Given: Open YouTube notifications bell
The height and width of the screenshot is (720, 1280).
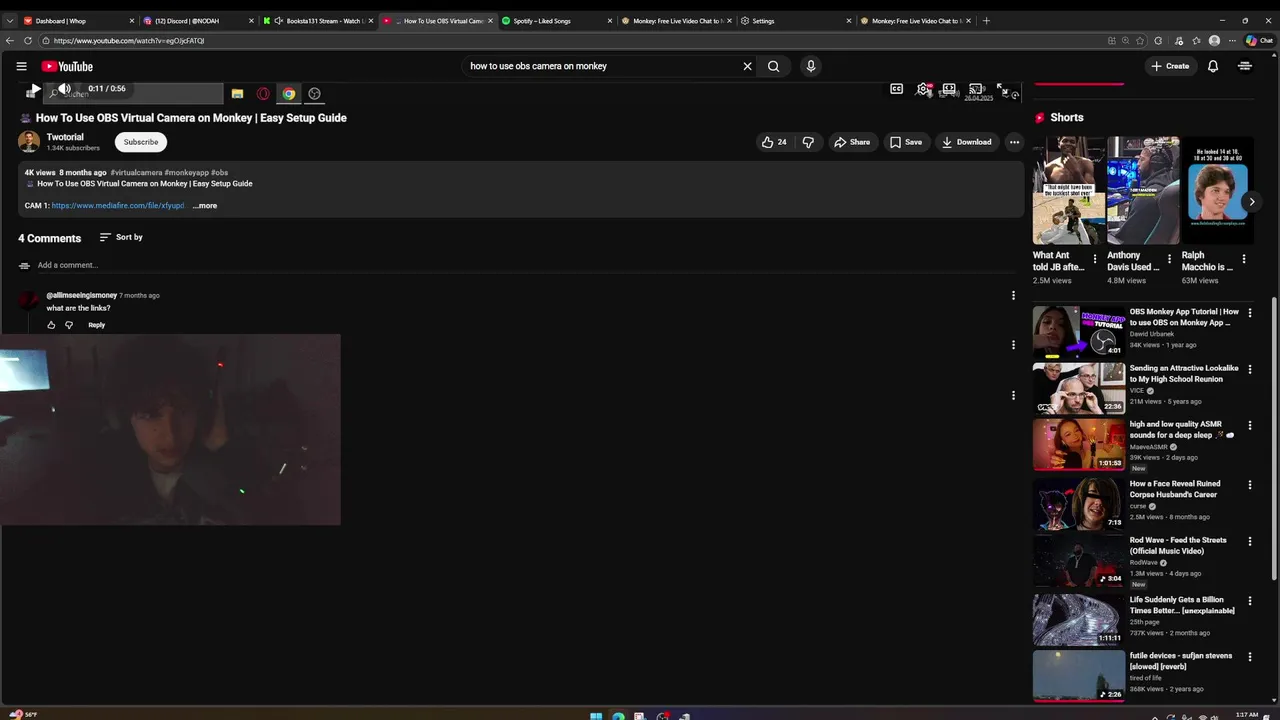Looking at the screenshot, I should 1212,66.
